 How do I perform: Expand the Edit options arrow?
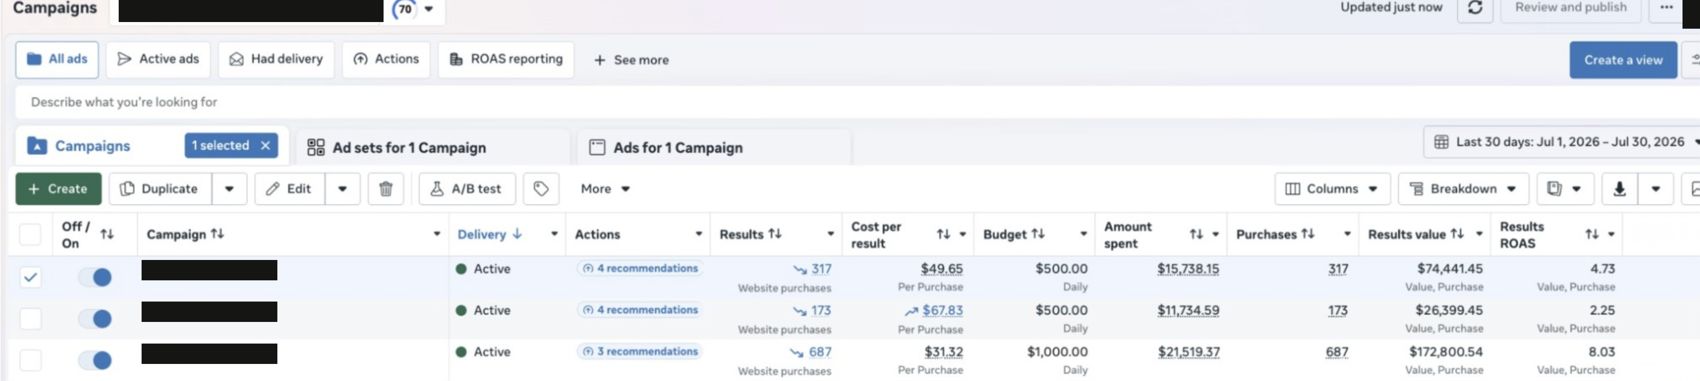342,188
